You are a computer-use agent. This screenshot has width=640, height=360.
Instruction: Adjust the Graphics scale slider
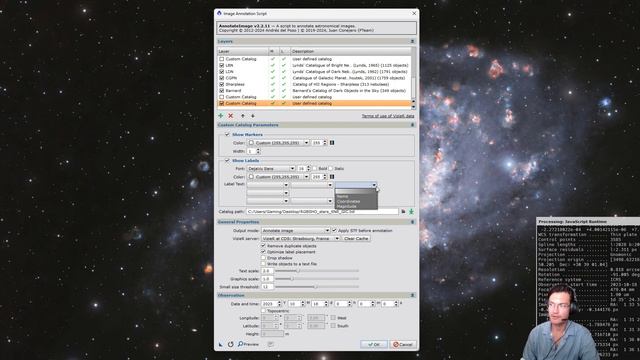pyautogui.click(x=317, y=279)
